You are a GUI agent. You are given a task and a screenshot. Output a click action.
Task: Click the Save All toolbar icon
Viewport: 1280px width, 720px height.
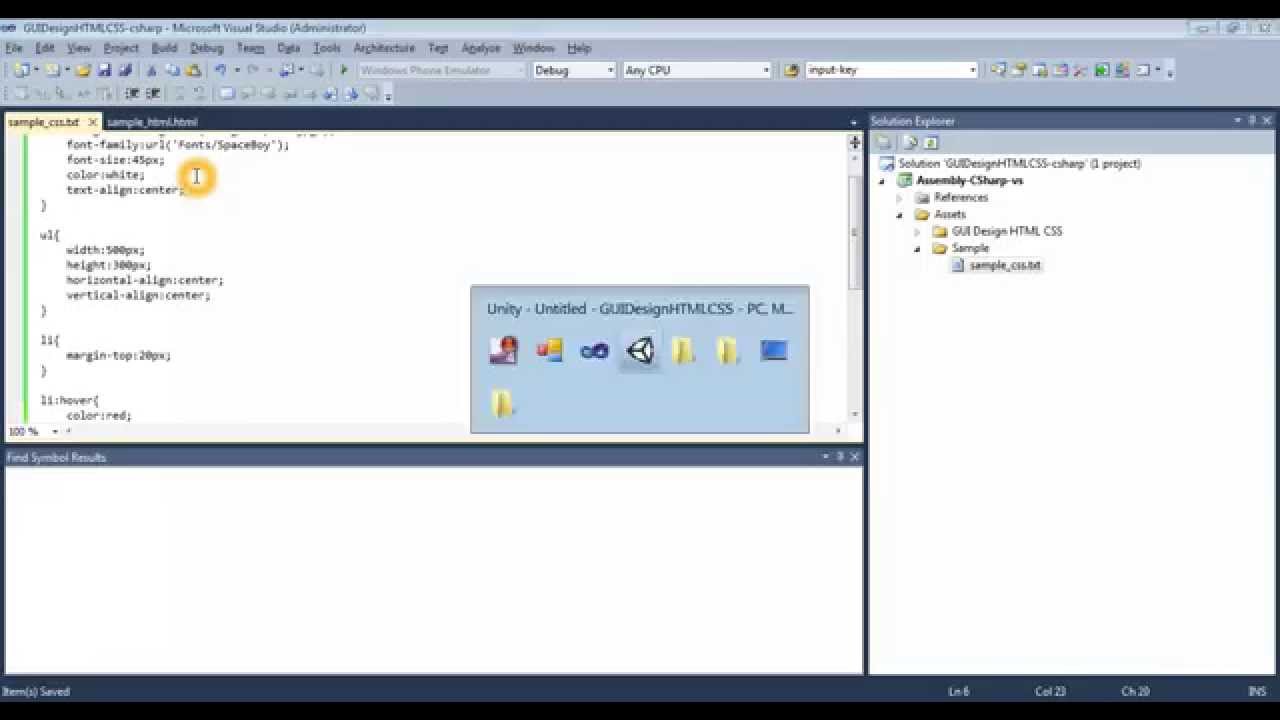click(x=125, y=70)
